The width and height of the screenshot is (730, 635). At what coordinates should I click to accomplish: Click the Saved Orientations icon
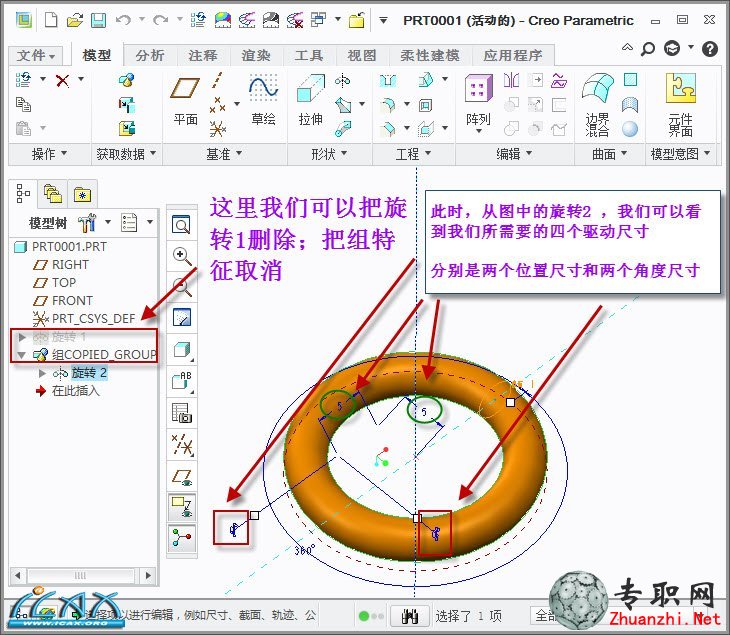[182, 380]
